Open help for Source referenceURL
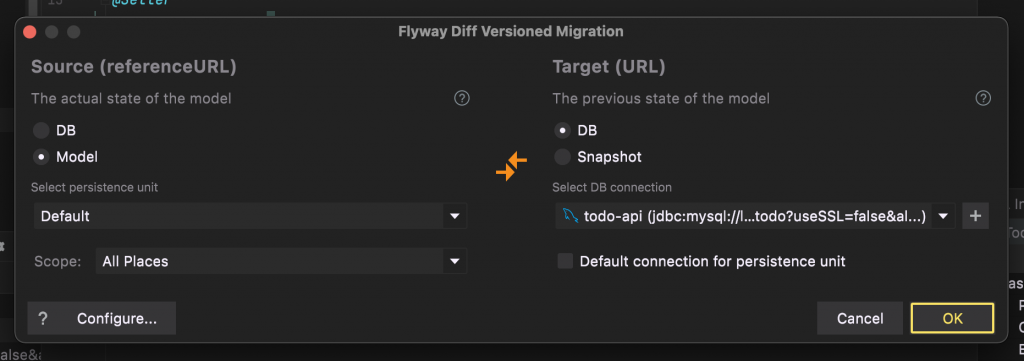The height and width of the screenshot is (361, 1024). tap(462, 99)
